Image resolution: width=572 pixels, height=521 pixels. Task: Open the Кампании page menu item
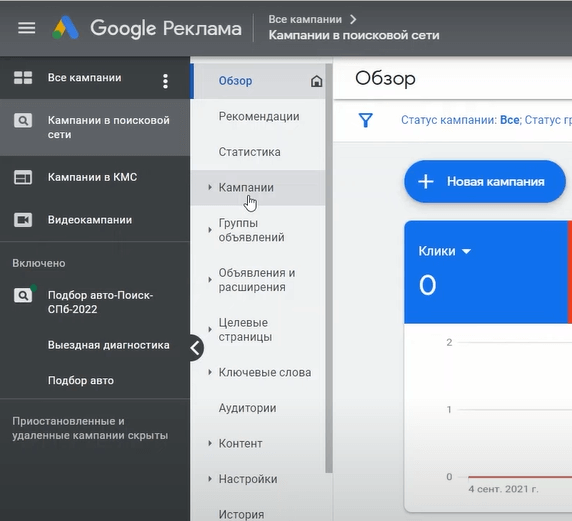[x=258, y=187]
